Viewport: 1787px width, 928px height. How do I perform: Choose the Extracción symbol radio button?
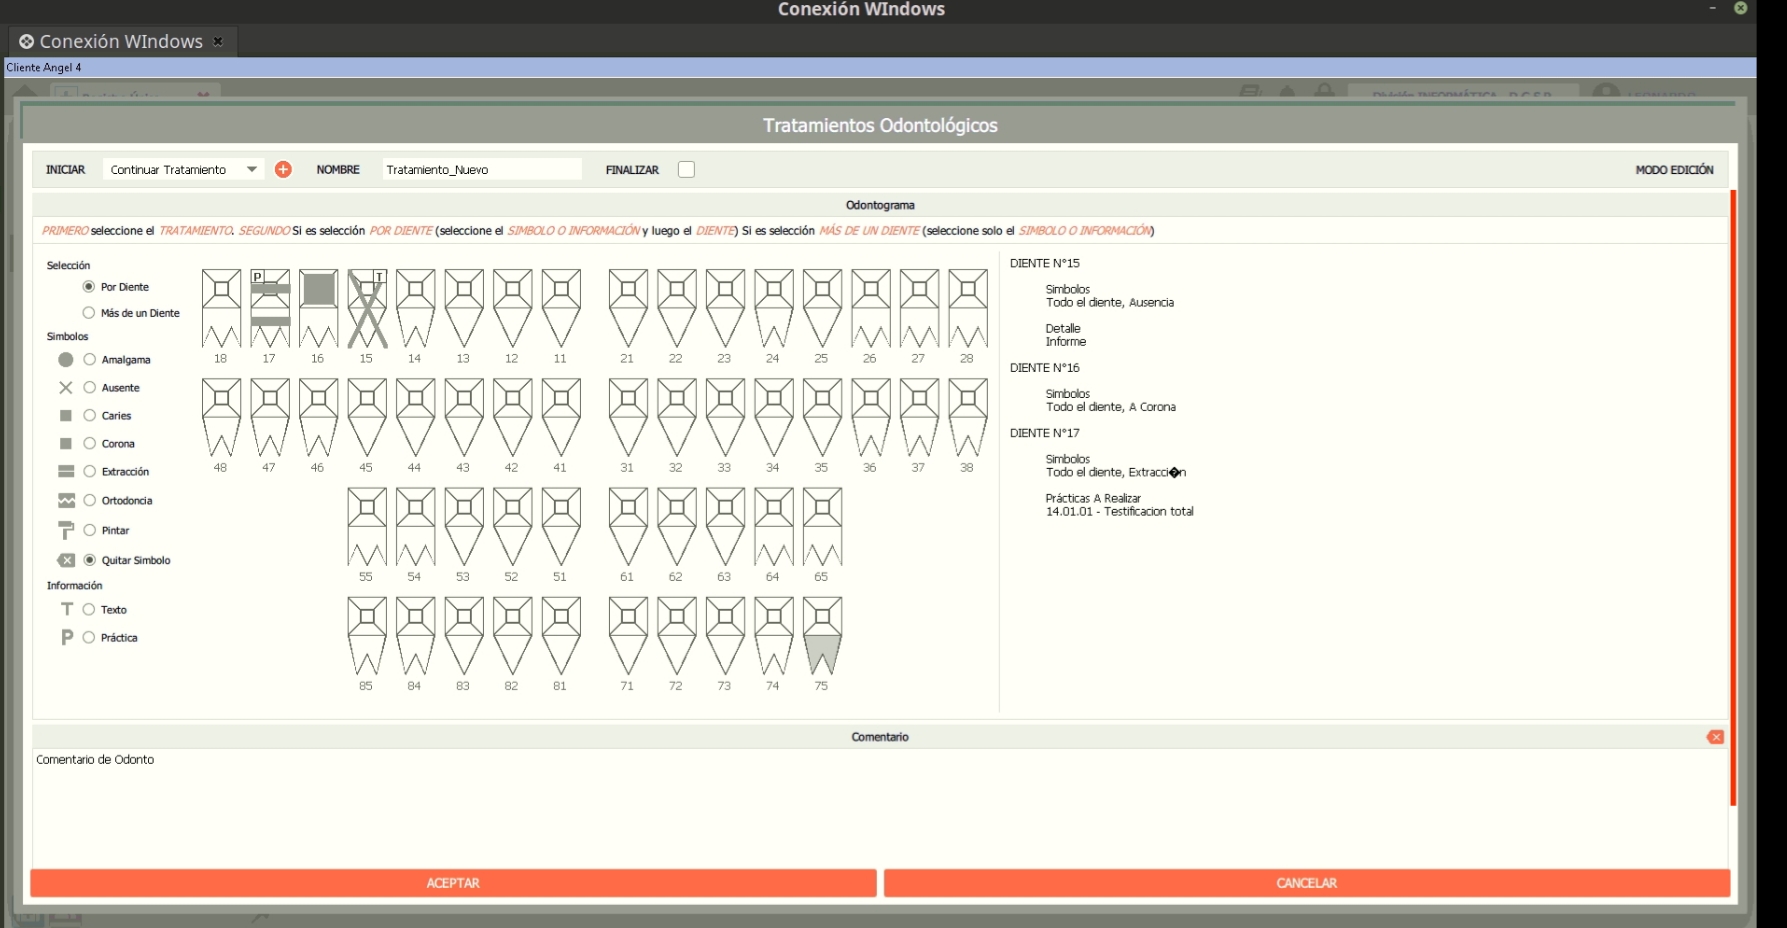(90, 472)
